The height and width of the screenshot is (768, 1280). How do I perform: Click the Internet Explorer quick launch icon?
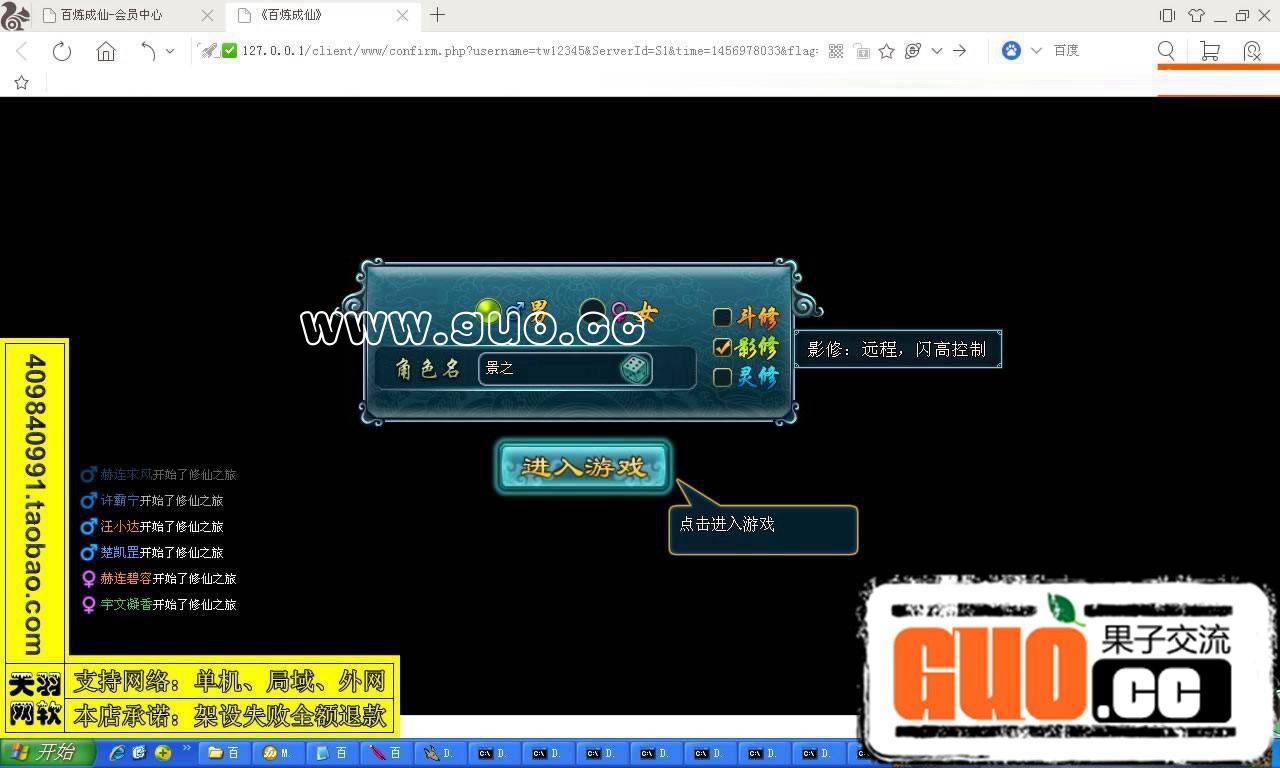click(117, 752)
